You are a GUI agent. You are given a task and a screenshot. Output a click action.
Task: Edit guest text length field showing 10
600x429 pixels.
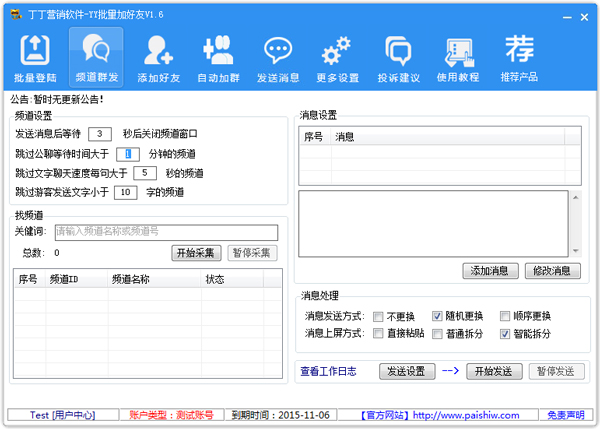coord(126,192)
